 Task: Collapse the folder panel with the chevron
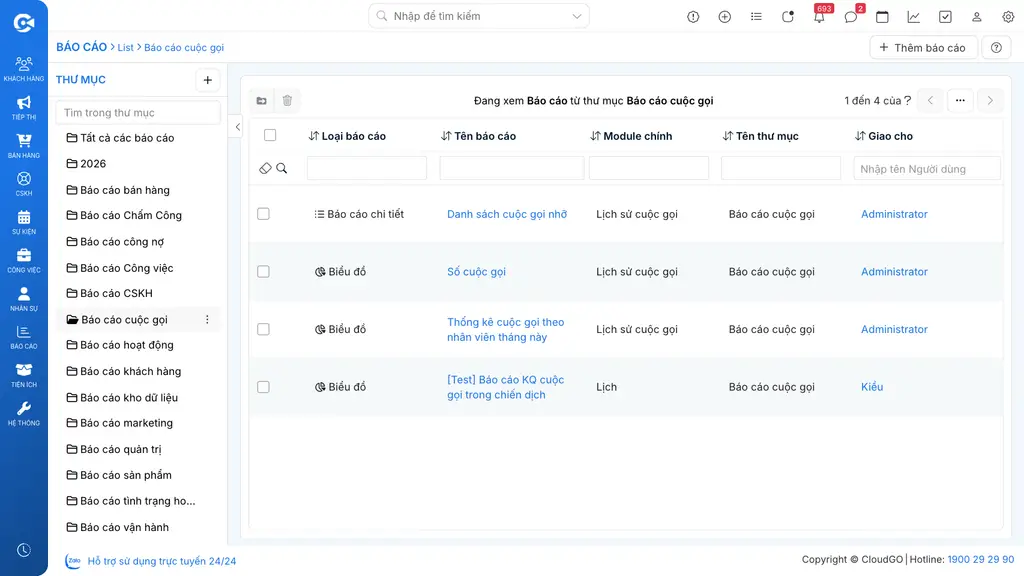point(238,127)
